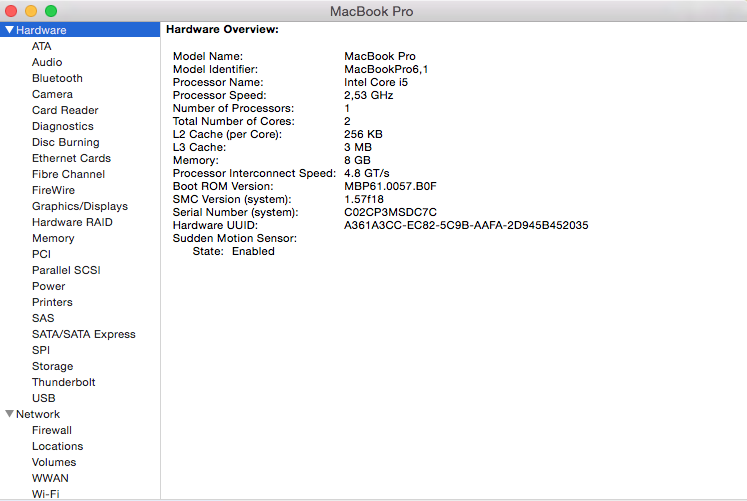Image resolution: width=747 pixels, height=501 pixels.
Task: Select Storage in sidebar
Action: 52,366
